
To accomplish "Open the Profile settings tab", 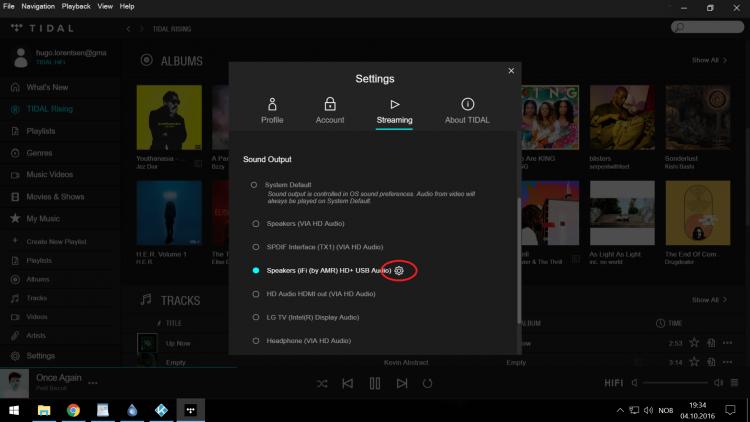I will click(x=272, y=111).
